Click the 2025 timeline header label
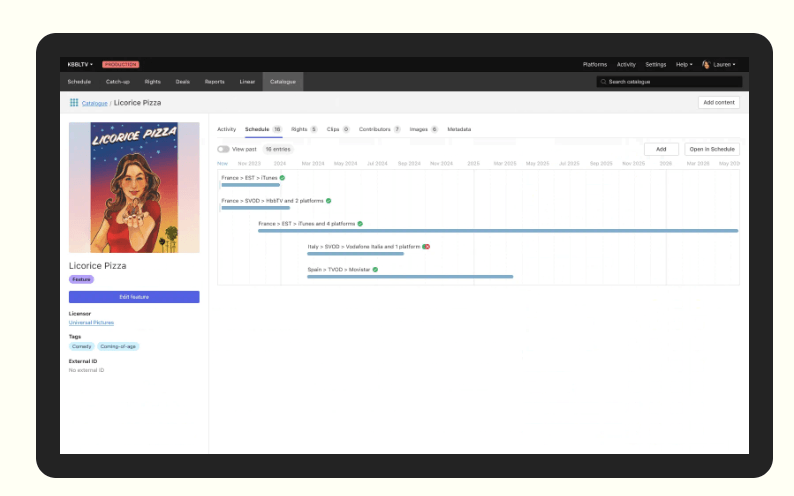This screenshot has height=496, width=794. (473, 163)
